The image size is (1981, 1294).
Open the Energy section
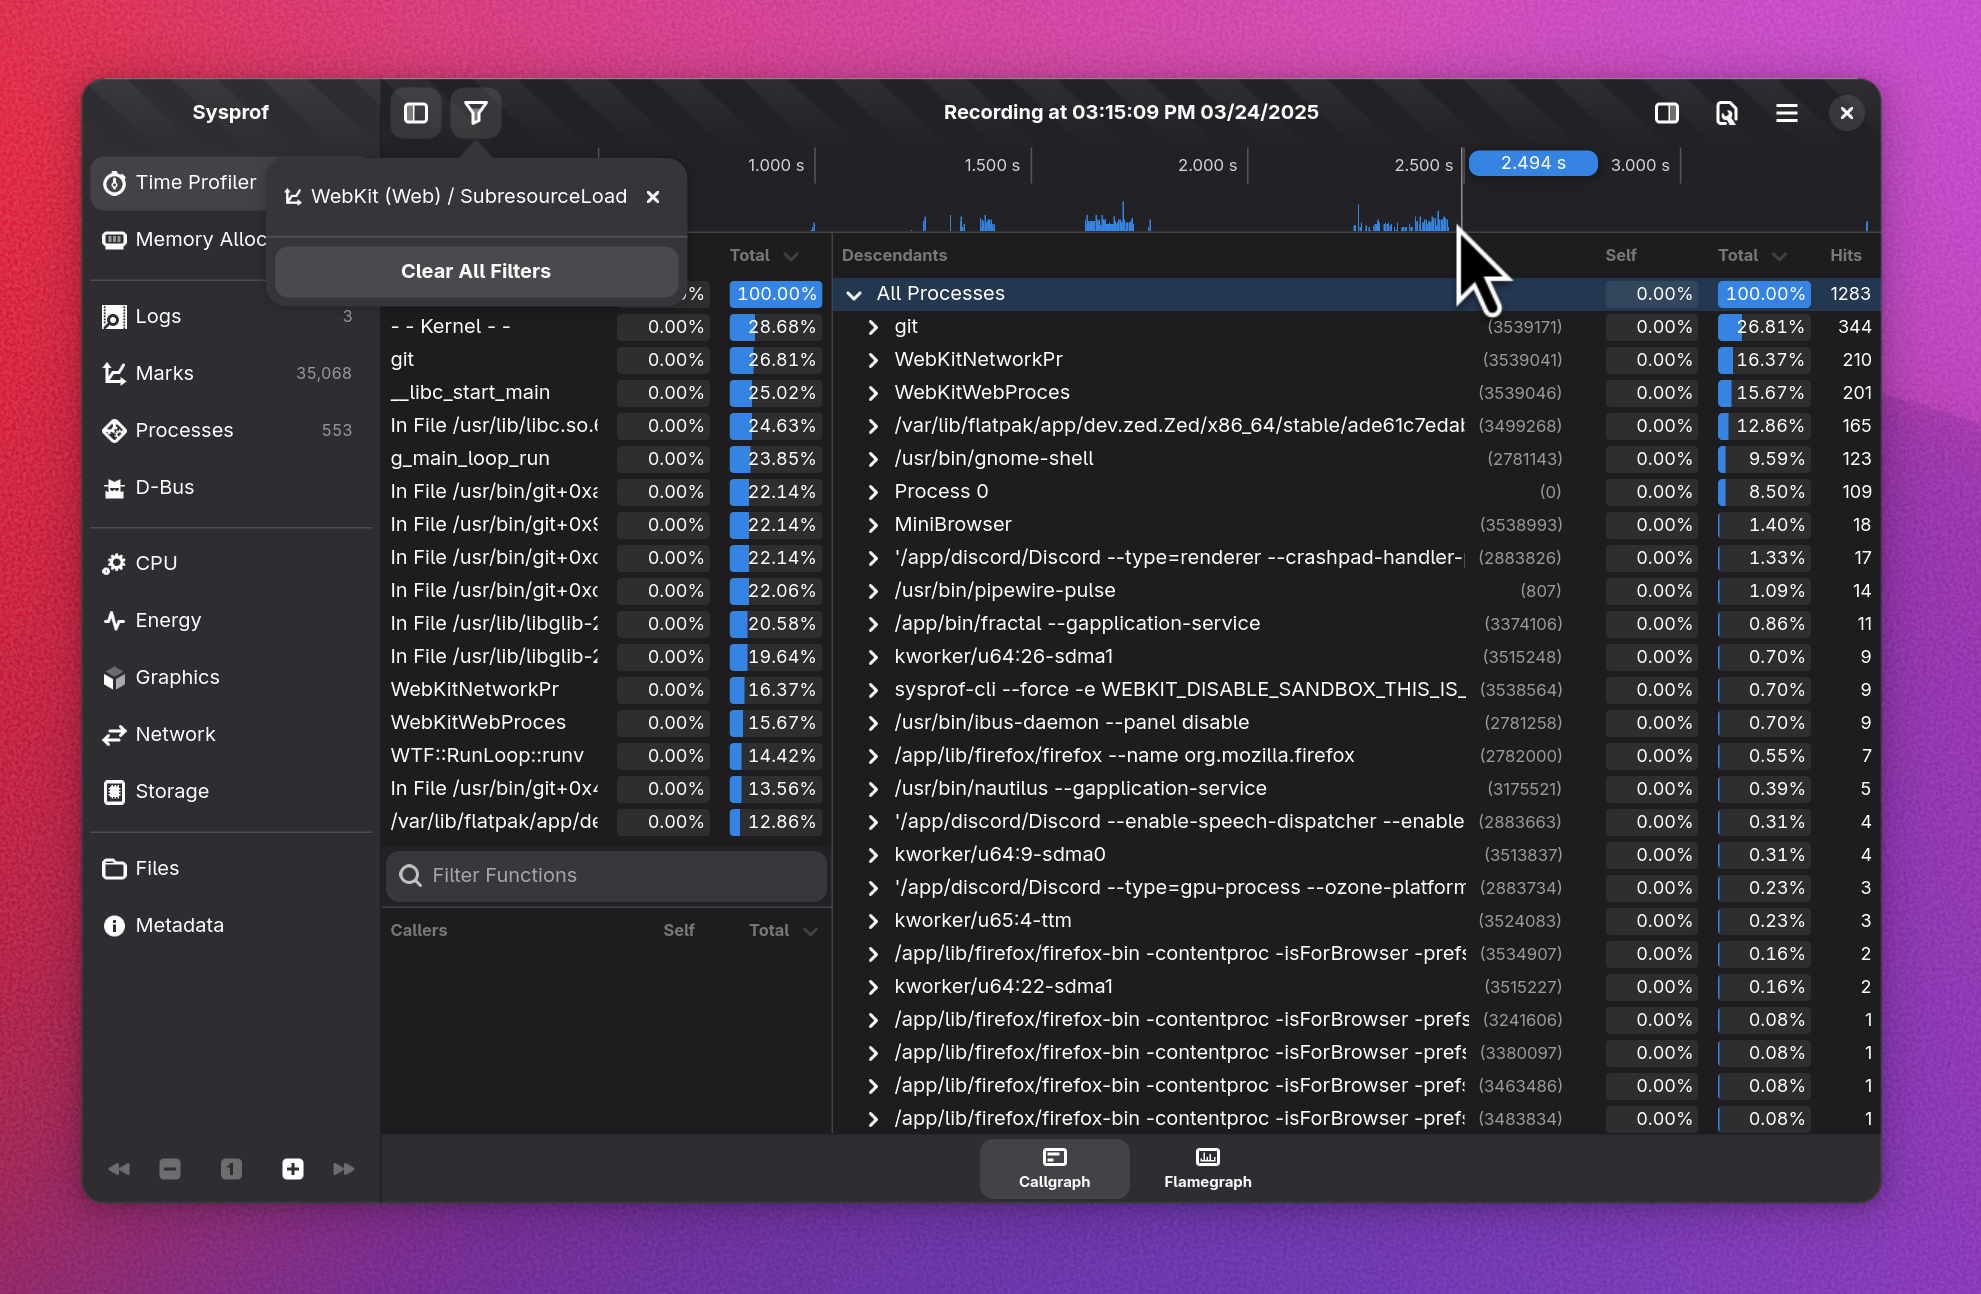[x=231, y=620]
